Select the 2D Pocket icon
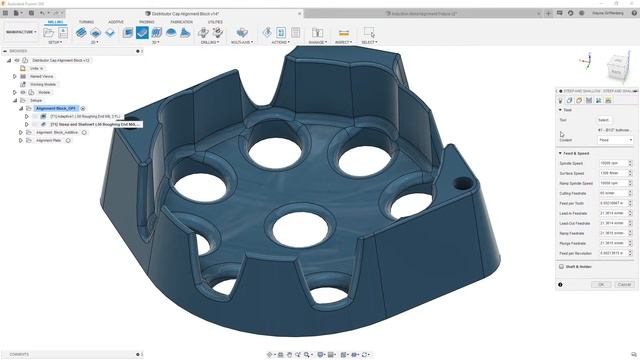 96,32
